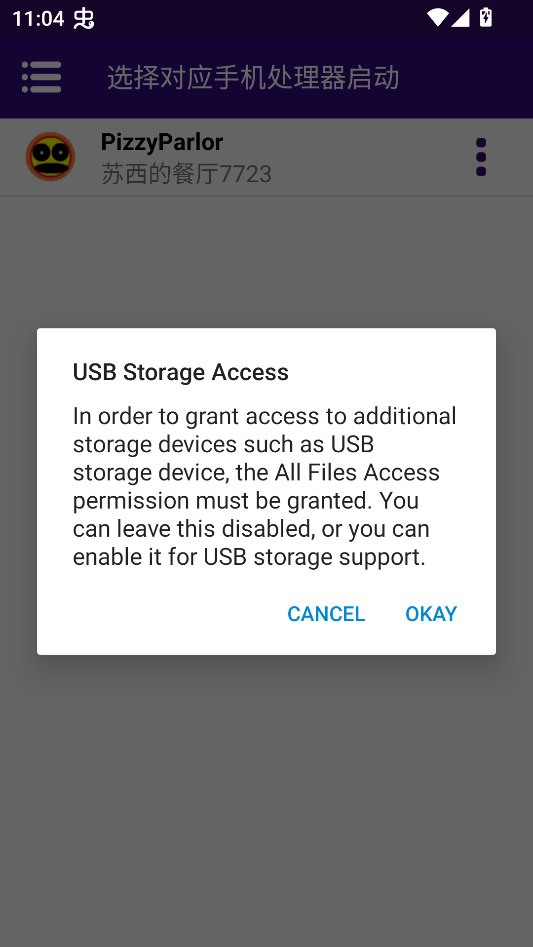Image resolution: width=533 pixels, height=947 pixels.
Task: Tap the 11:04 clock in status bar
Action: 37,18
